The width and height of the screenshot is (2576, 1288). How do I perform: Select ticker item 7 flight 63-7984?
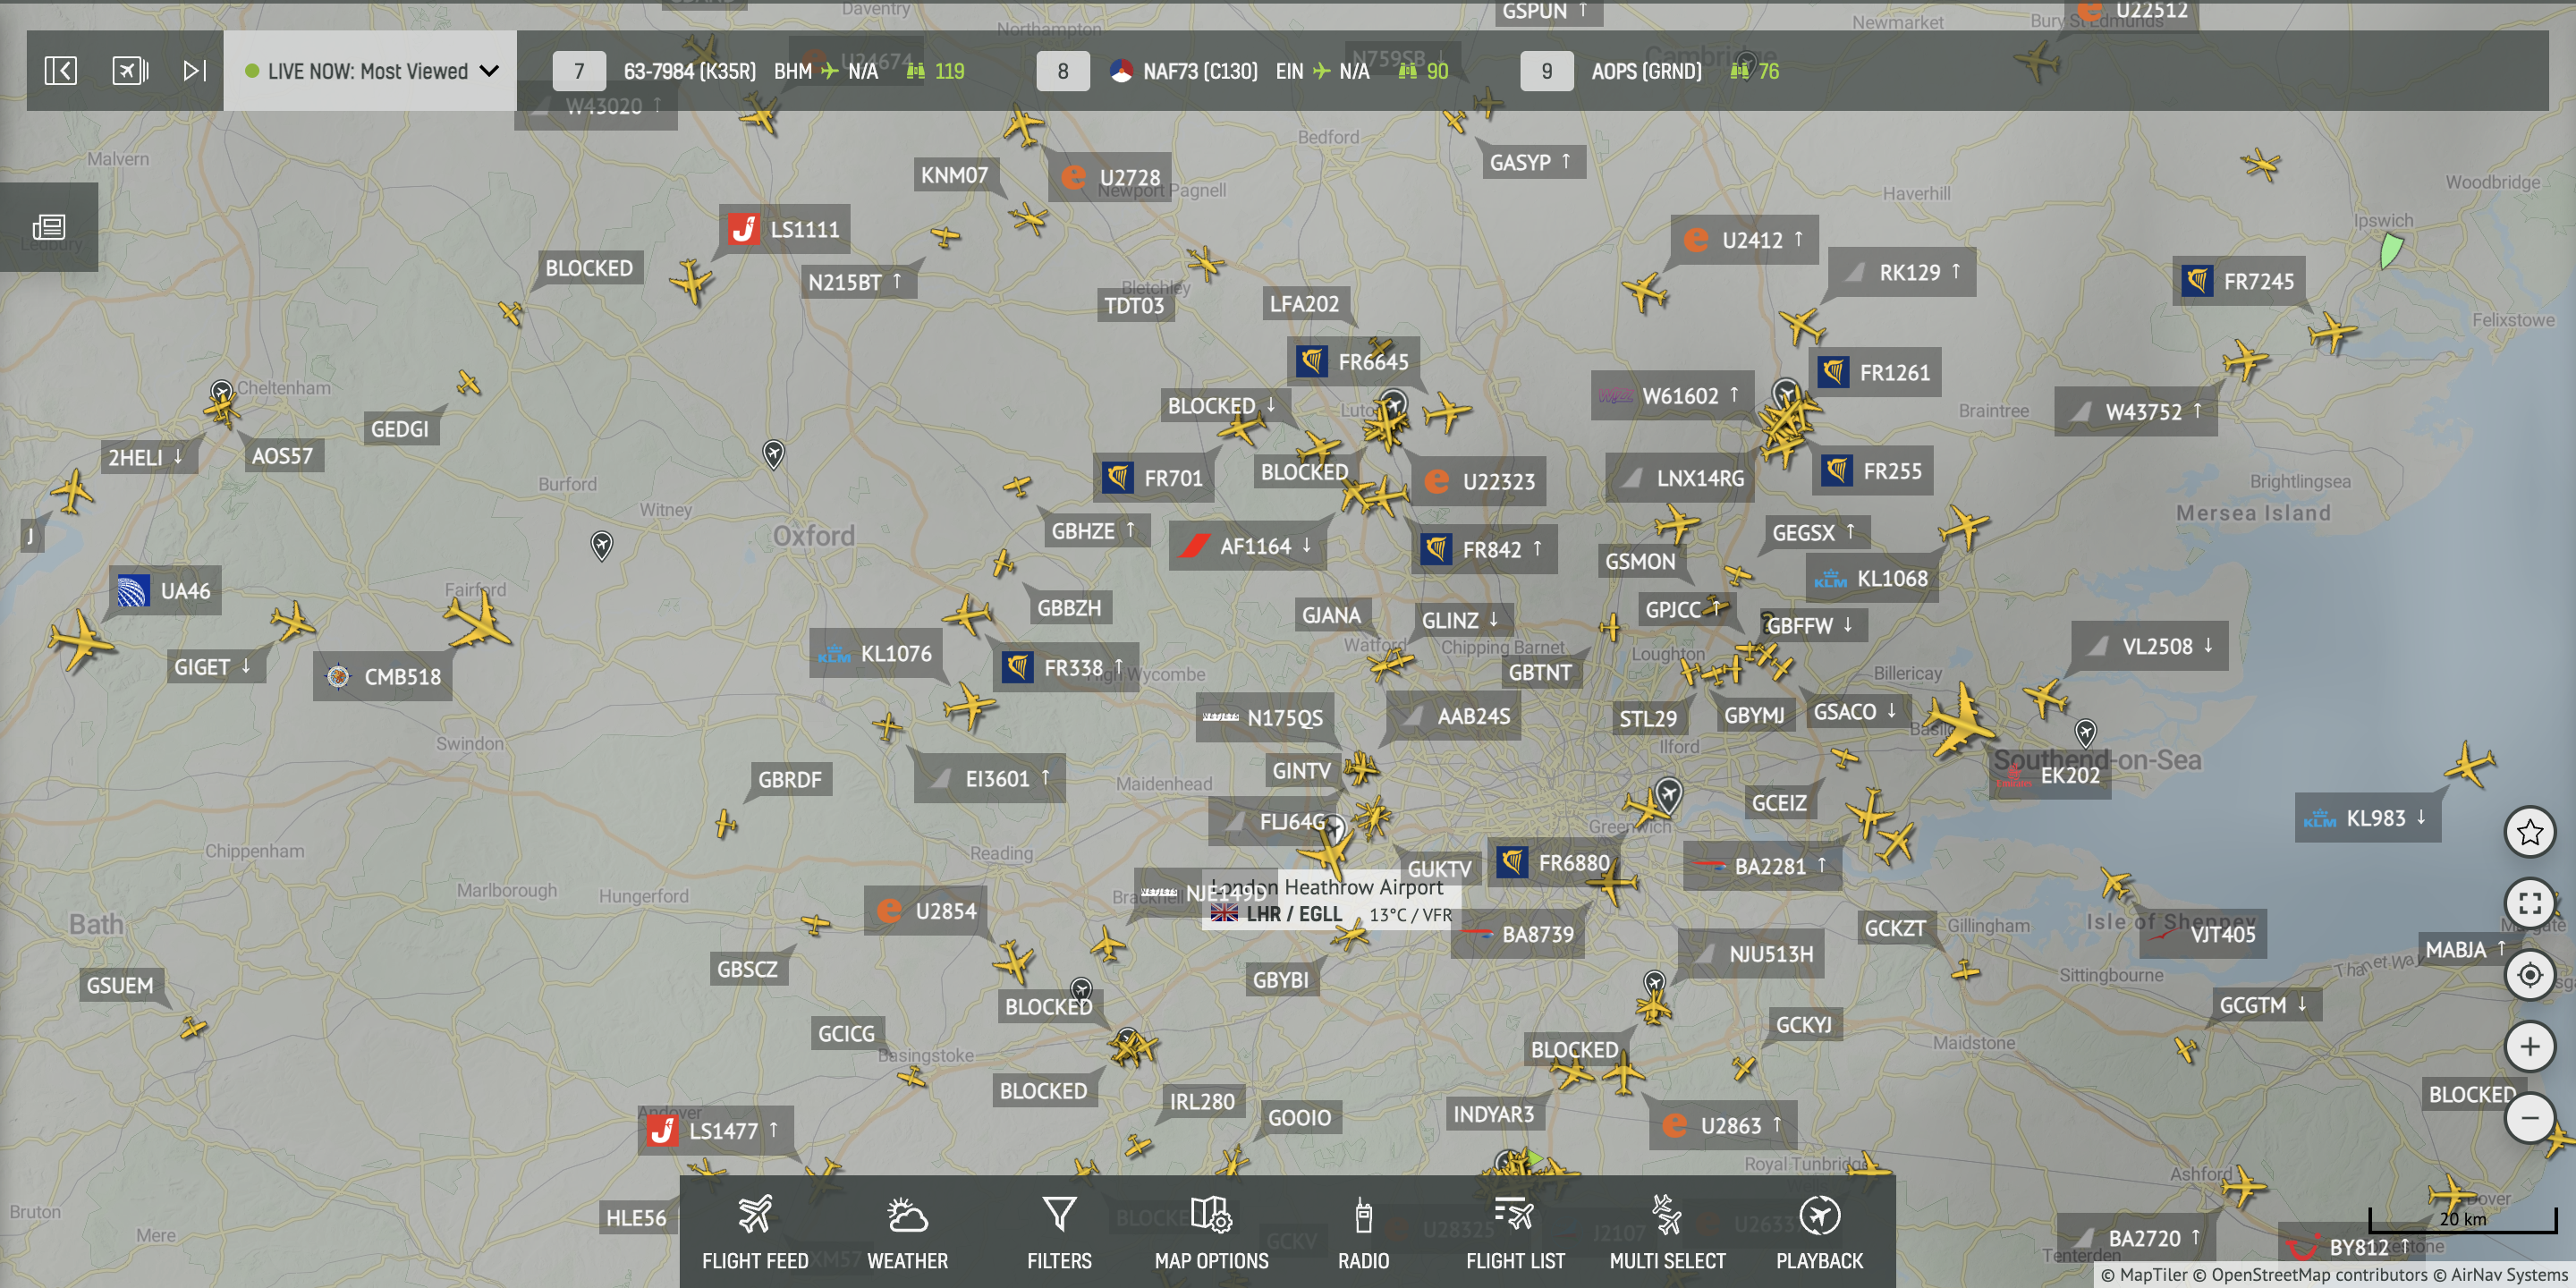click(758, 71)
